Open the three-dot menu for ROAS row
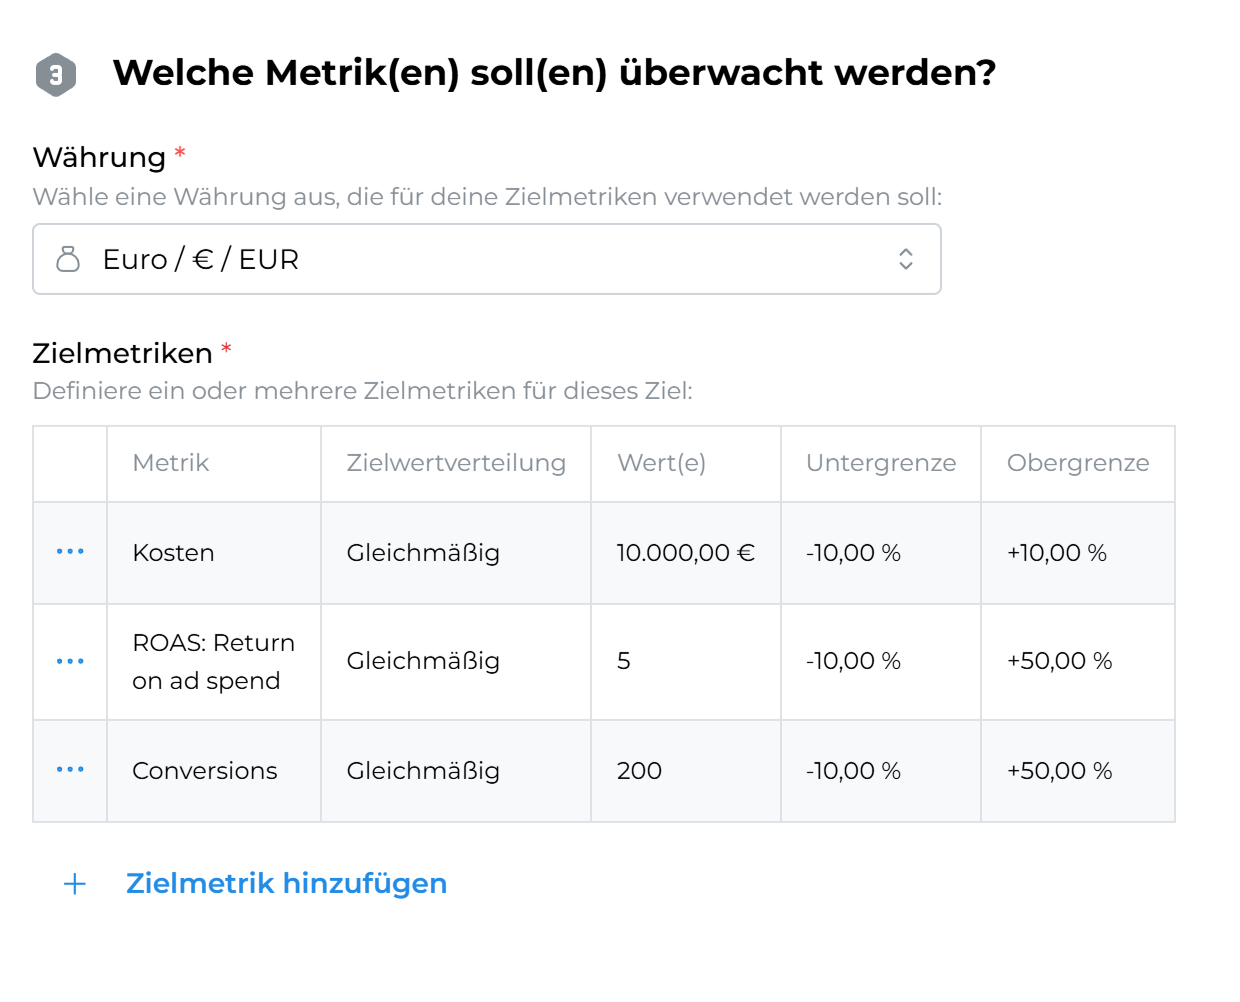1240x1002 pixels. 70,661
